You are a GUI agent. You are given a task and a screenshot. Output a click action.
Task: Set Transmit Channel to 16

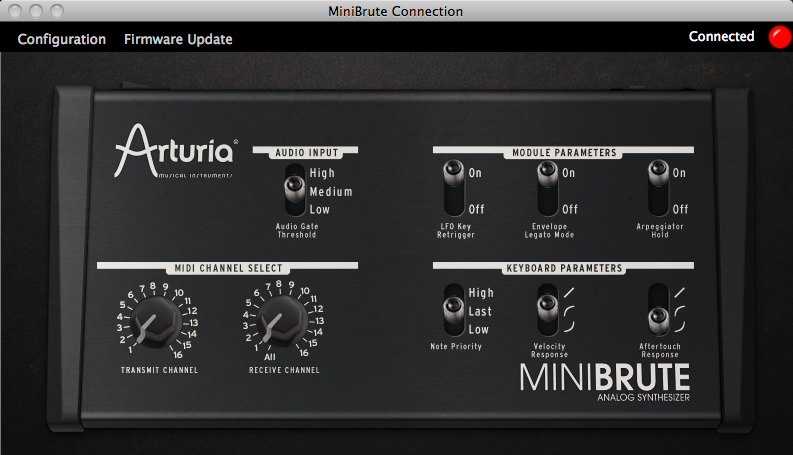(178, 355)
